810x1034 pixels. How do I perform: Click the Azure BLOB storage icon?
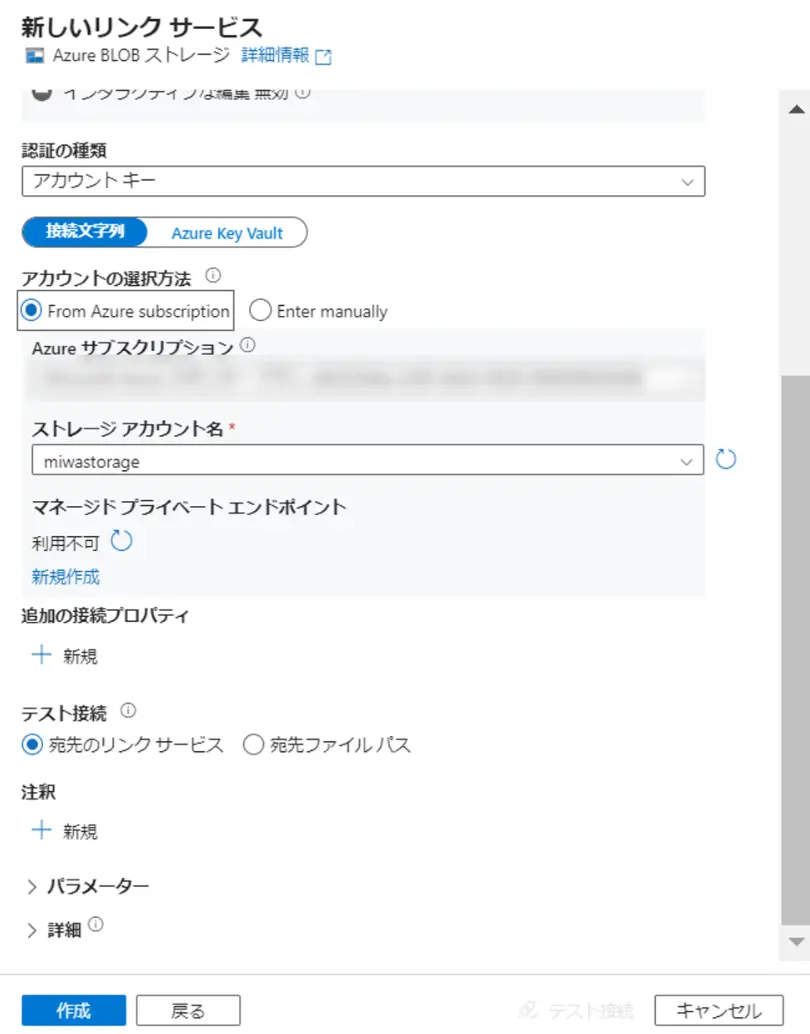click(34, 56)
